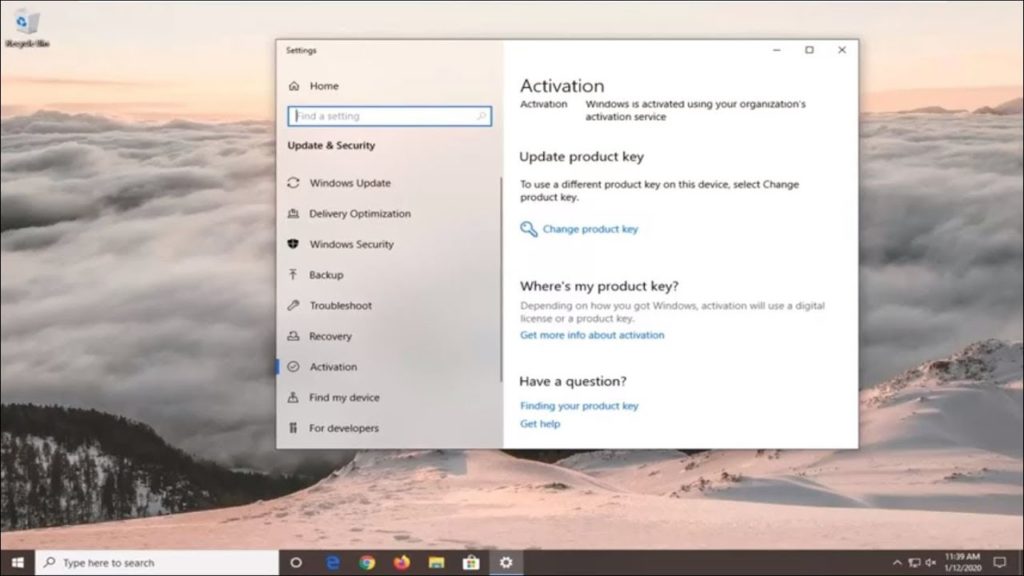Open the For developers section

340,427
